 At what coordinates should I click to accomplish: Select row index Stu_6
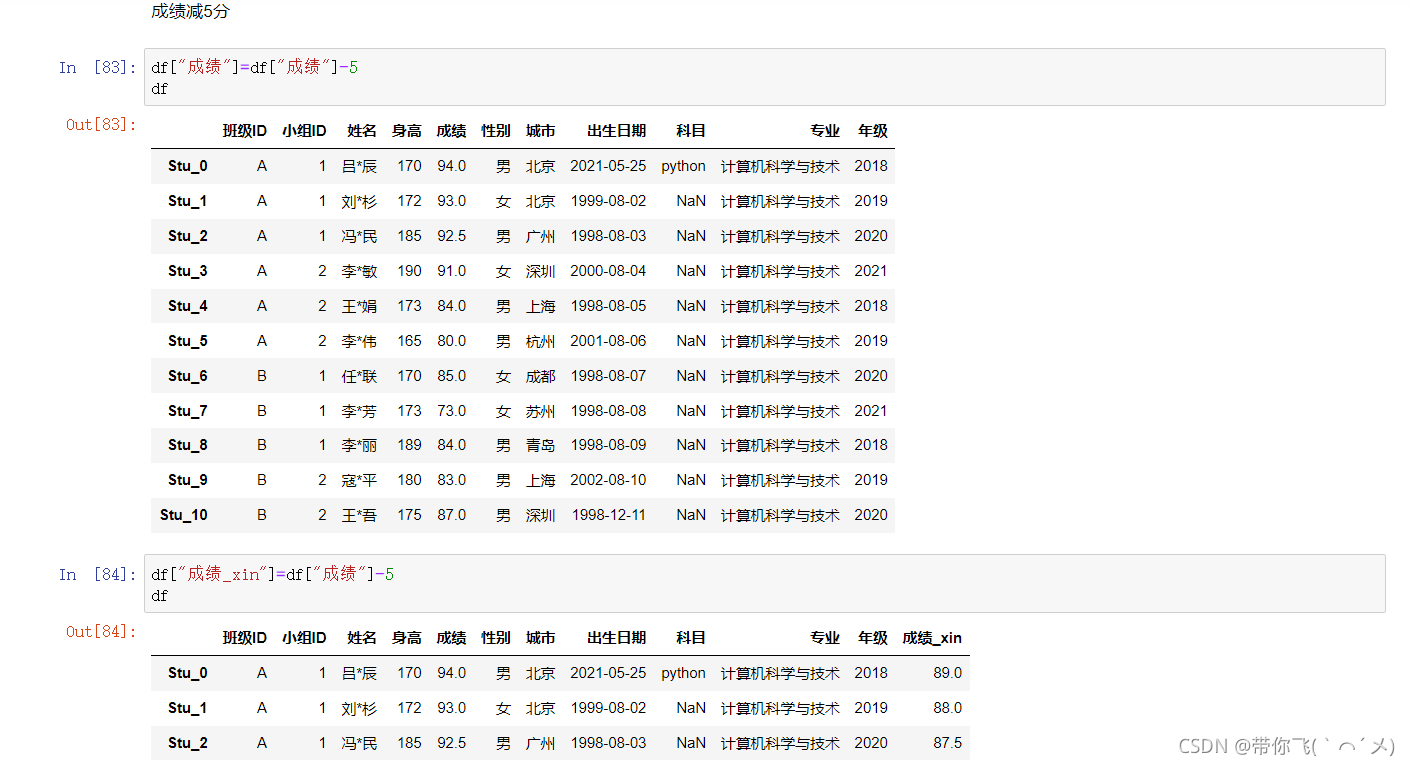pyautogui.click(x=188, y=376)
